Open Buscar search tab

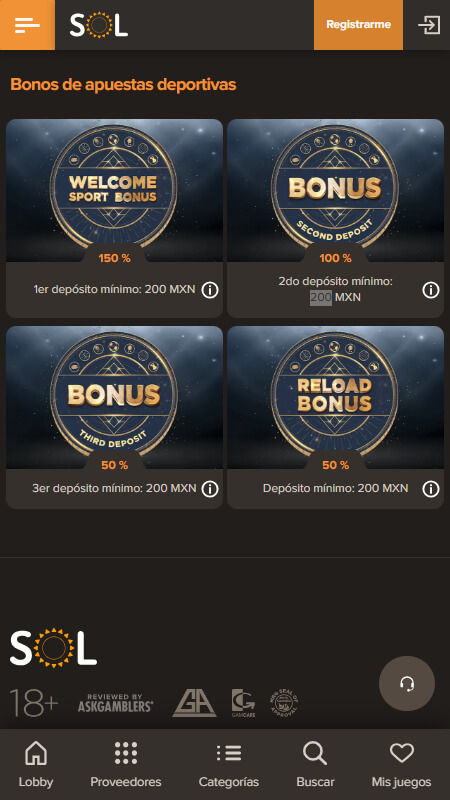(315, 764)
